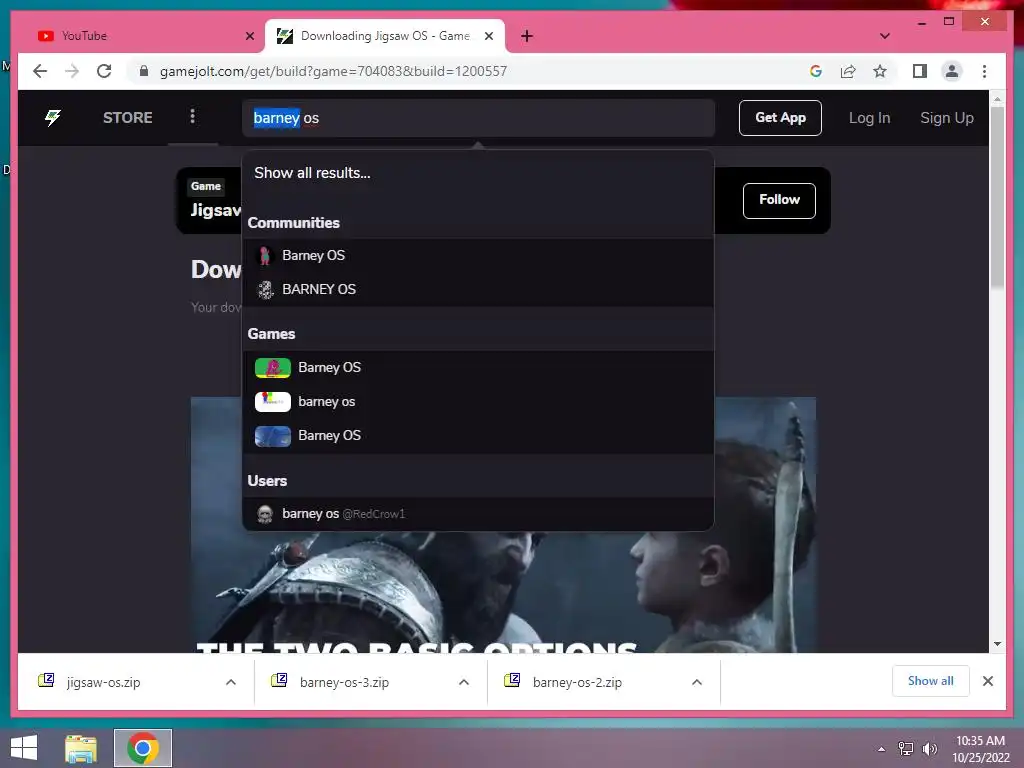Click the RedCrow1 user avatar
Screen dimensions: 1024x768
click(x=264, y=514)
